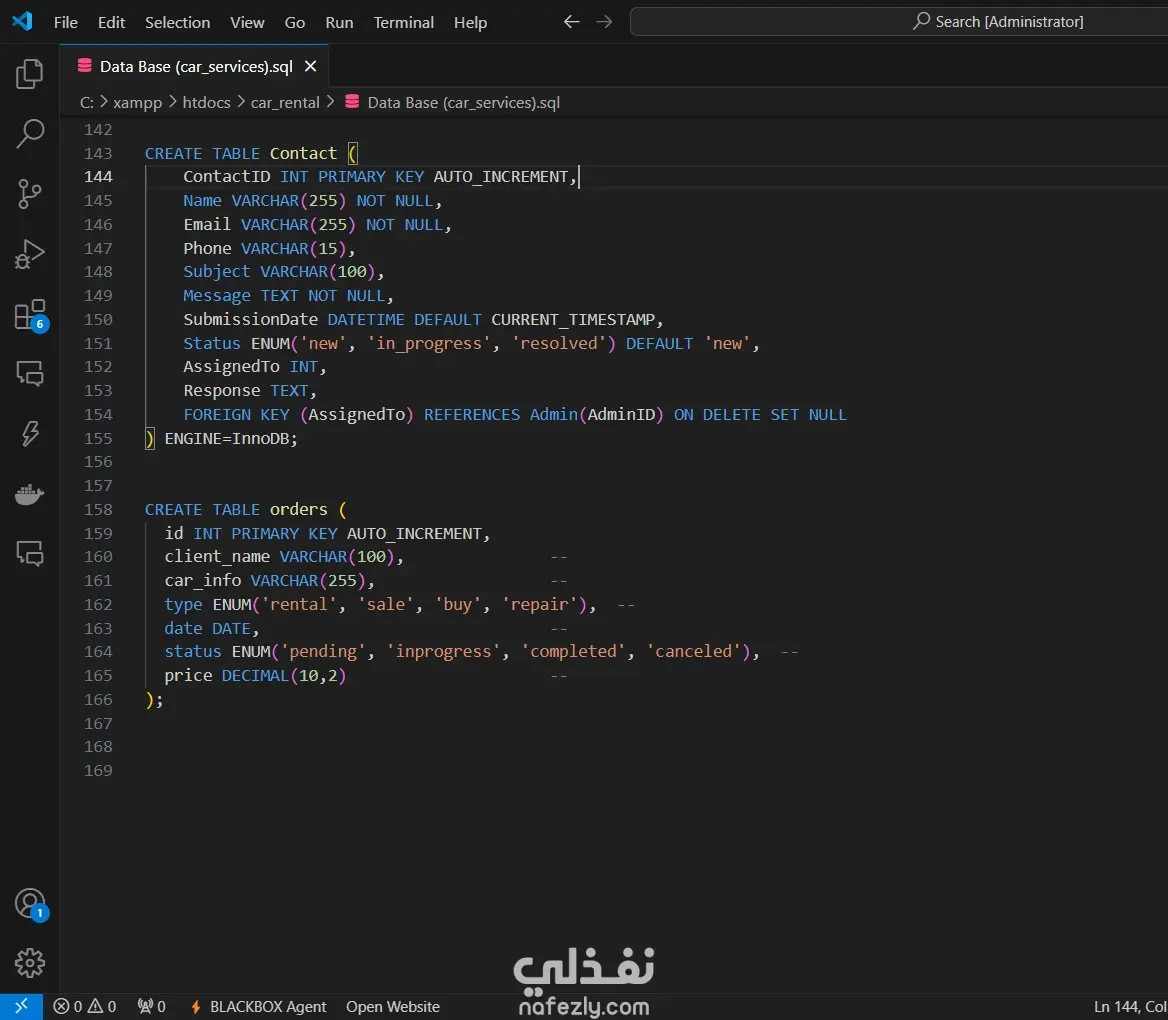Open Extensions view with 6 badge
This screenshot has width=1168, height=1020.
[x=30, y=314]
